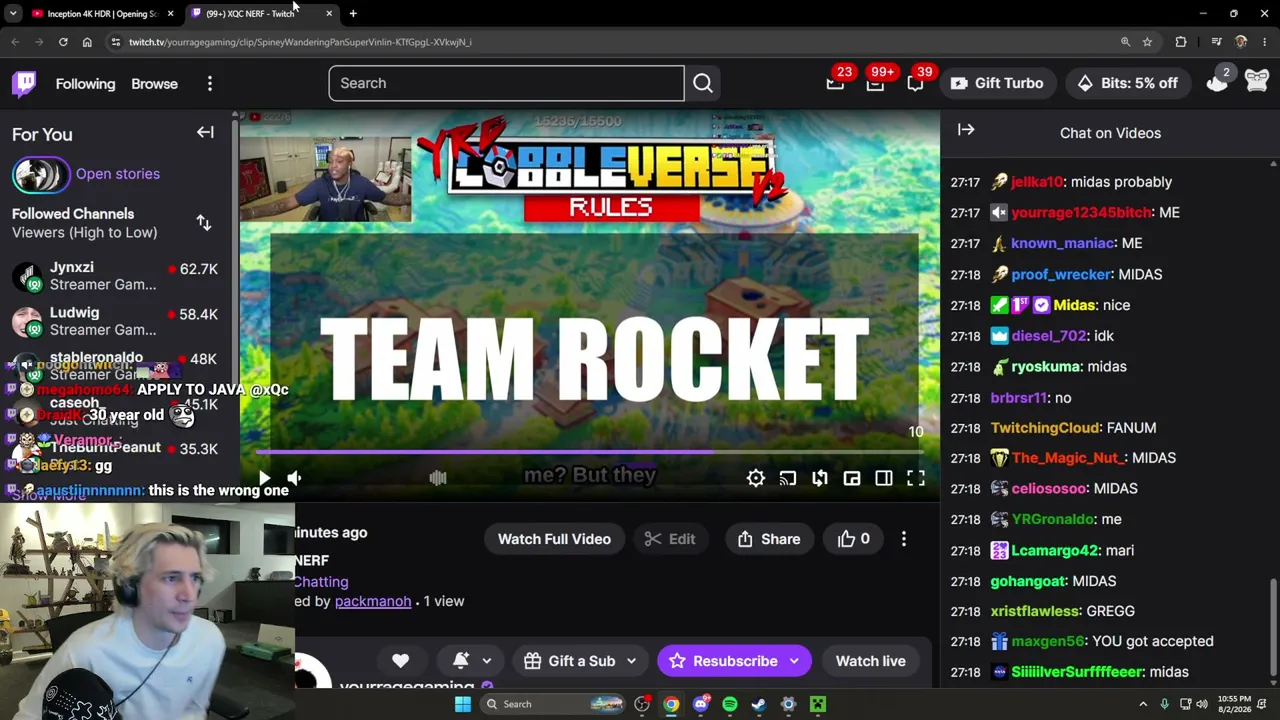Click the scissors Edit clip button

(x=670, y=539)
